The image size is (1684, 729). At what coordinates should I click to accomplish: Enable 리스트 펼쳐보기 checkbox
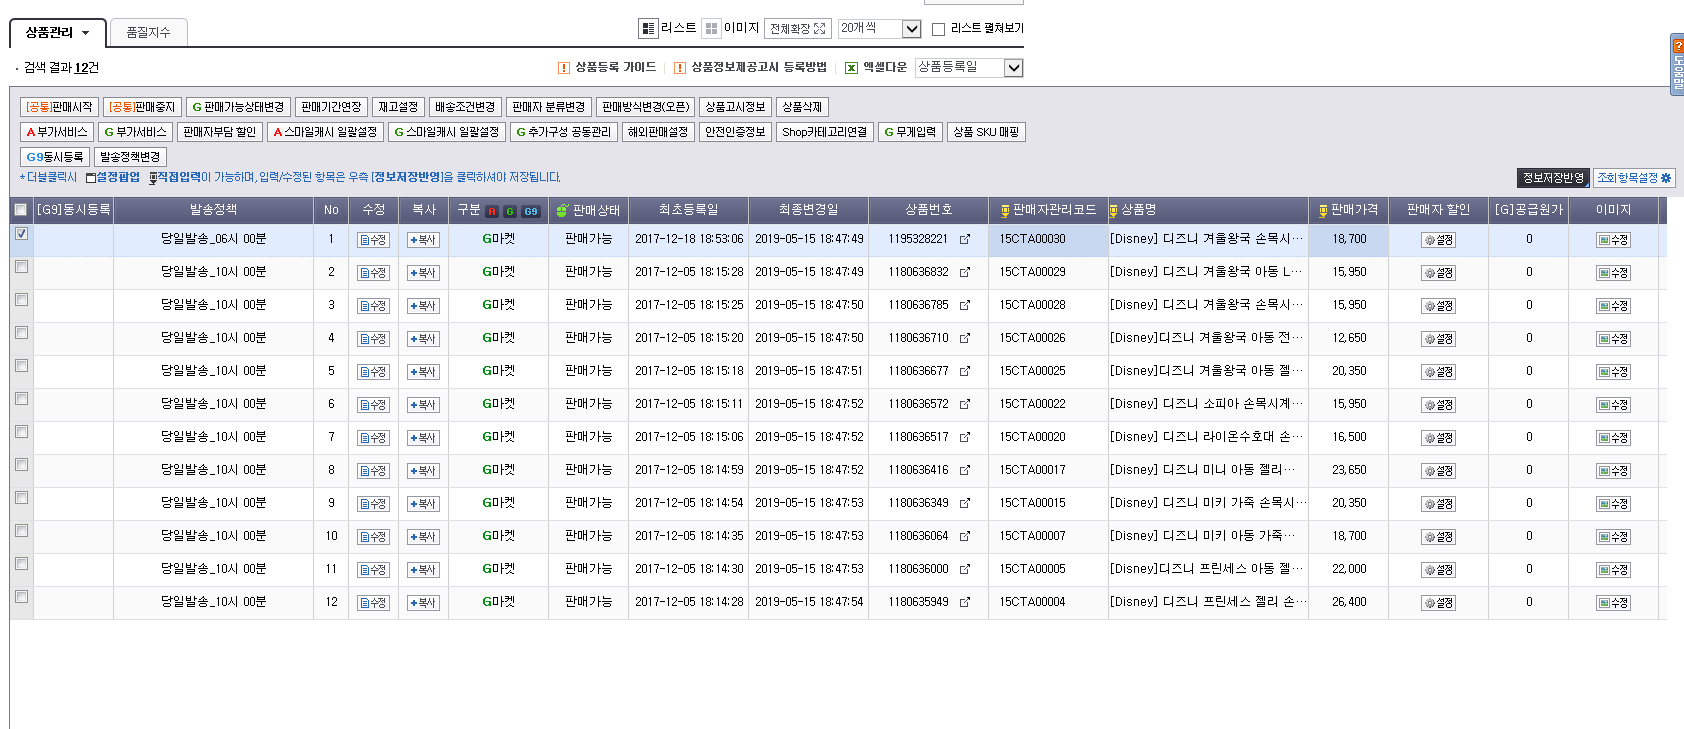(x=938, y=29)
